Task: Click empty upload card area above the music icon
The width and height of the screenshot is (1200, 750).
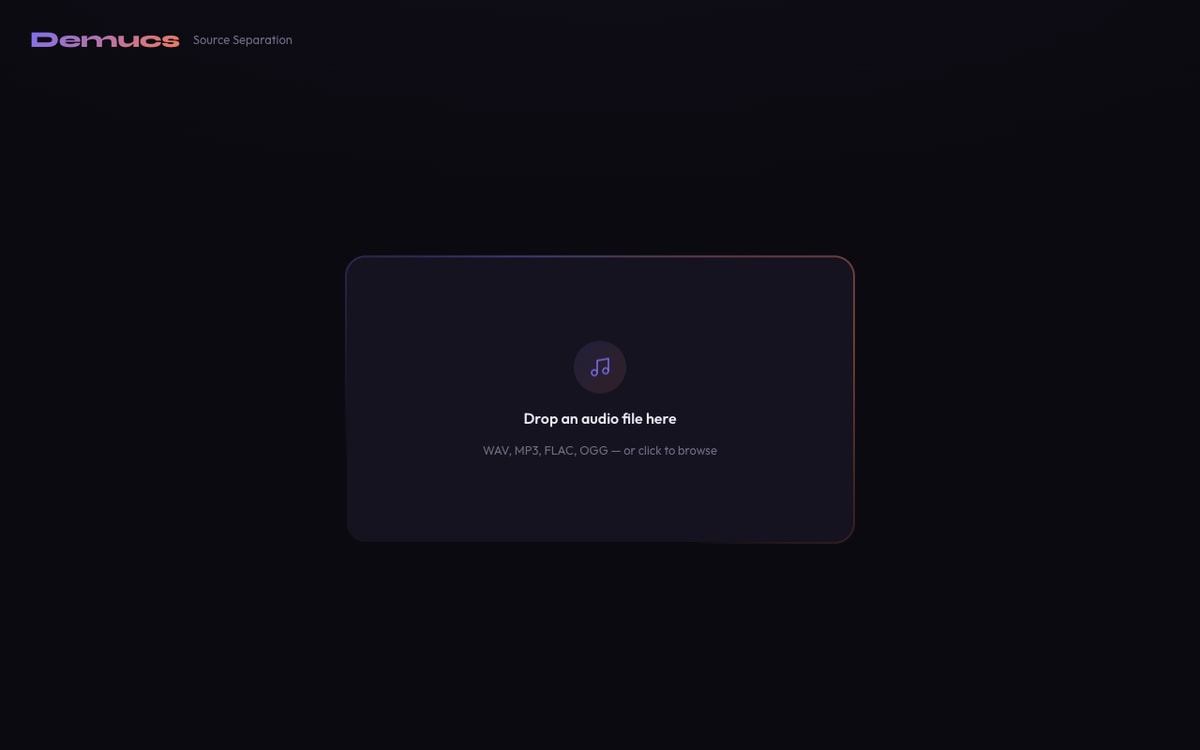Action: coord(600,298)
